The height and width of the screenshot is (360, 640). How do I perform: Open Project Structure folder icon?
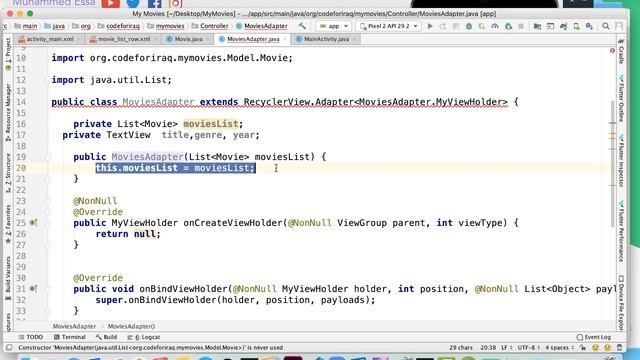[537, 26]
